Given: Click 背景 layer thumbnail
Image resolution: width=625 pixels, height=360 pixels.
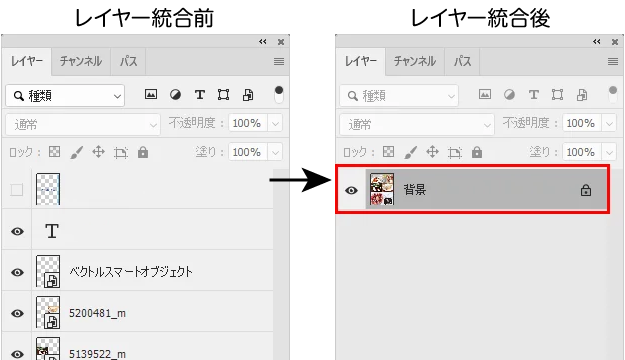Looking at the screenshot, I should 382,189.
